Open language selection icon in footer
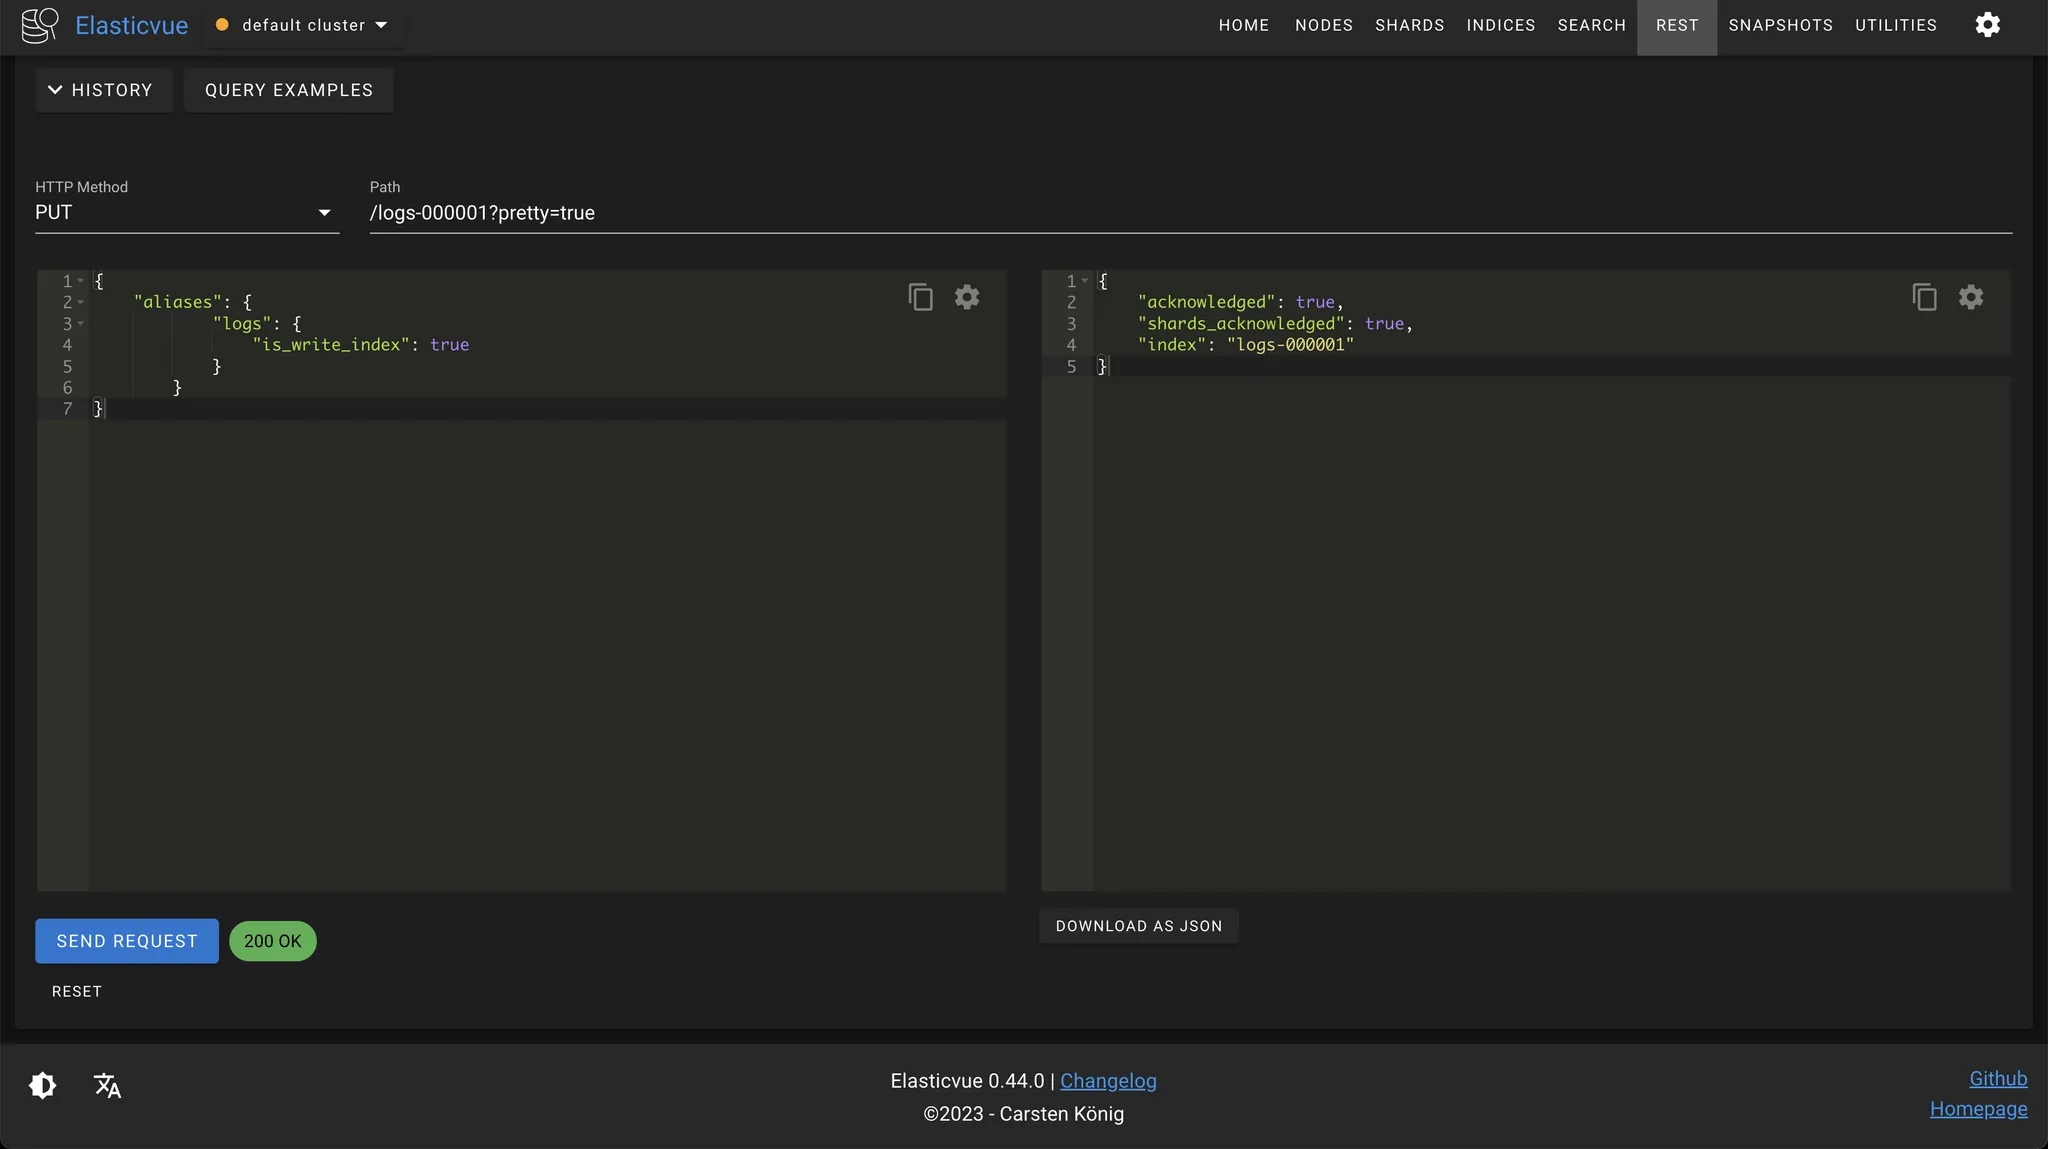Screen dimensions: 2048x1149 coord(107,1085)
